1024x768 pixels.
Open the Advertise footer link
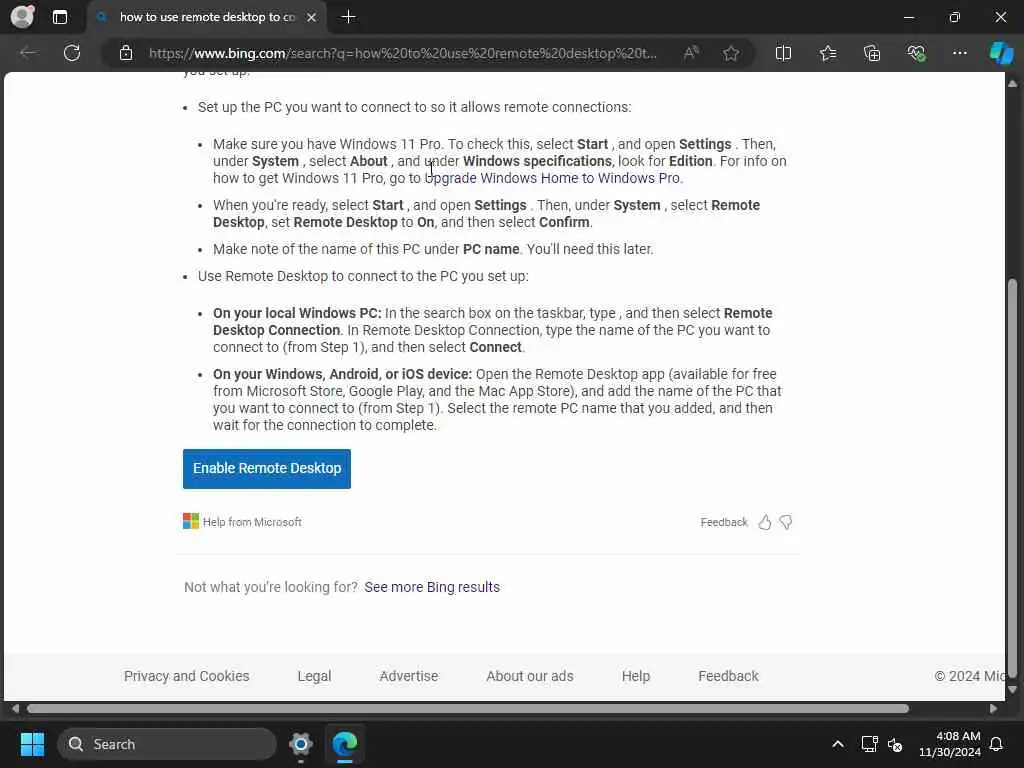click(409, 676)
